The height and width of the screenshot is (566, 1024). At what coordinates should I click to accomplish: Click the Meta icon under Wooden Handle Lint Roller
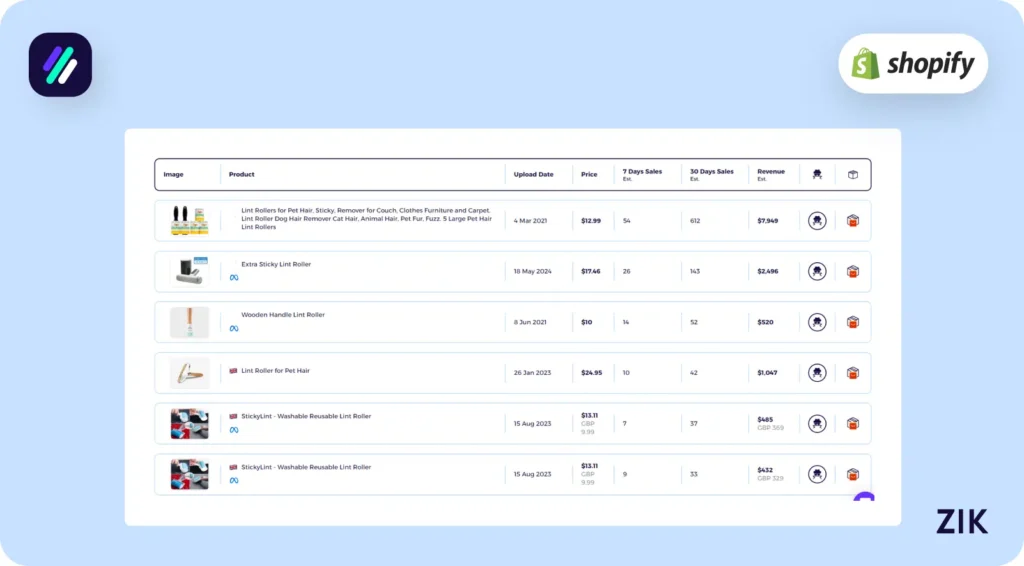[x=234, y=328]
